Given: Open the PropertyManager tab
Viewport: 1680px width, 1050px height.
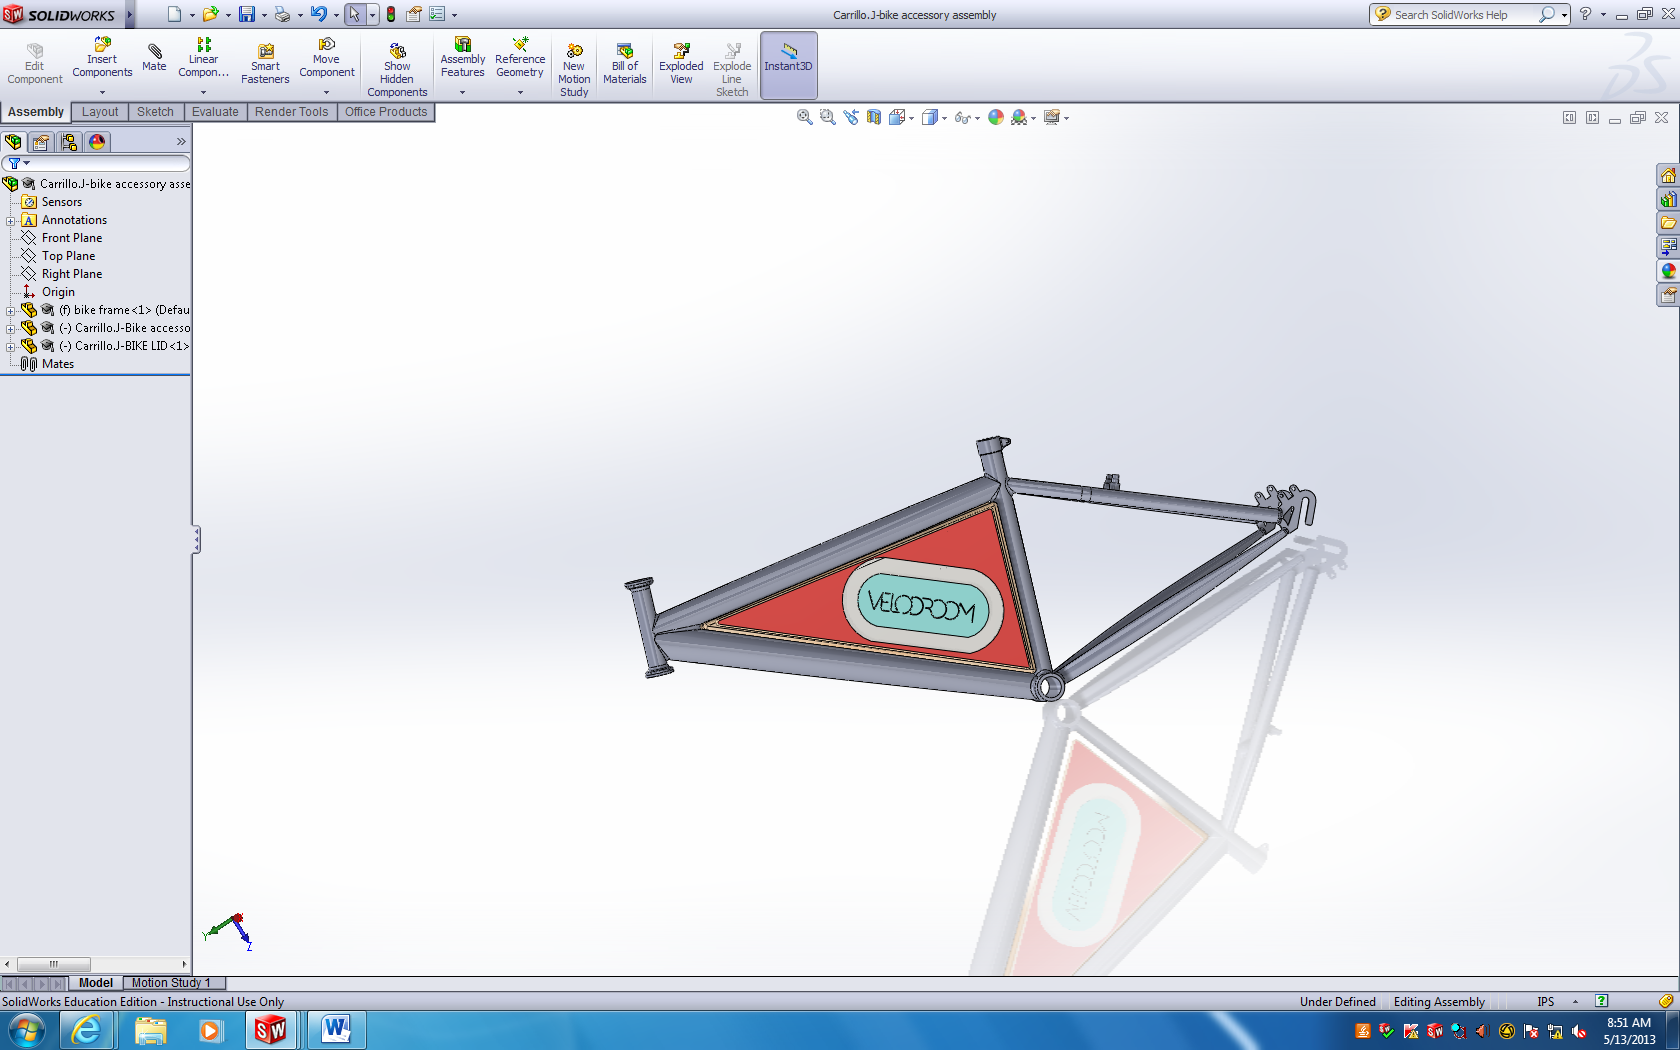Looking at the screenshot, I should coord(41,142).
